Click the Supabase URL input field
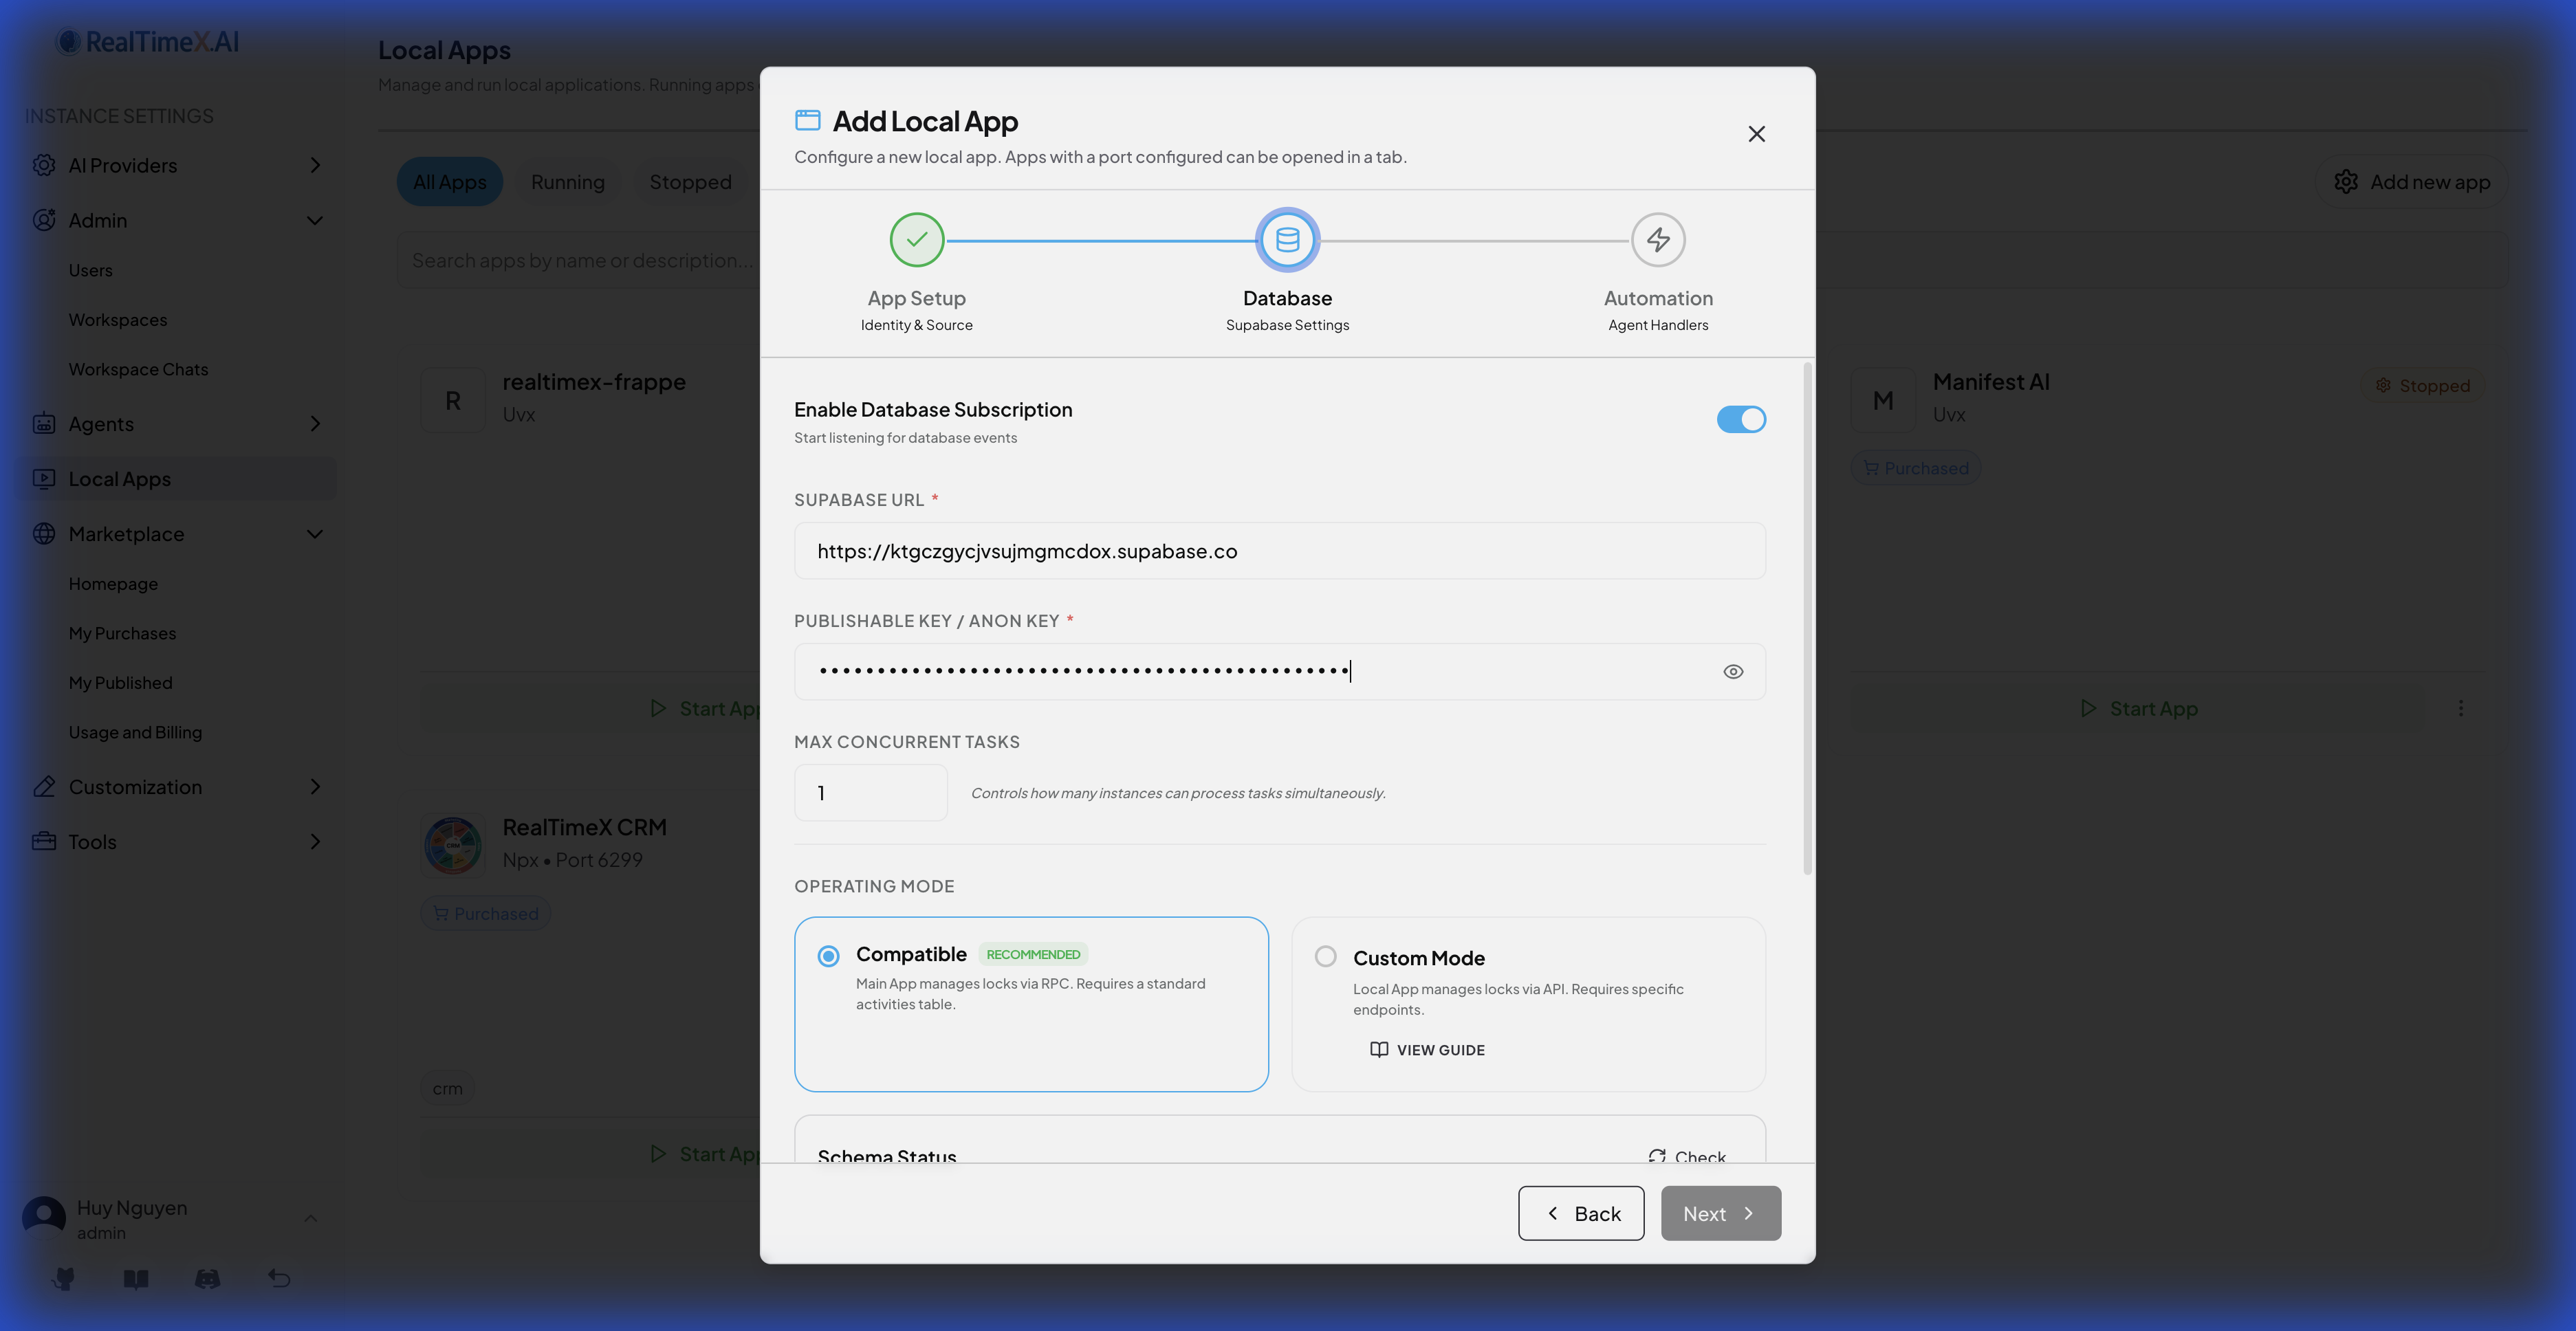 (1280, 551)
